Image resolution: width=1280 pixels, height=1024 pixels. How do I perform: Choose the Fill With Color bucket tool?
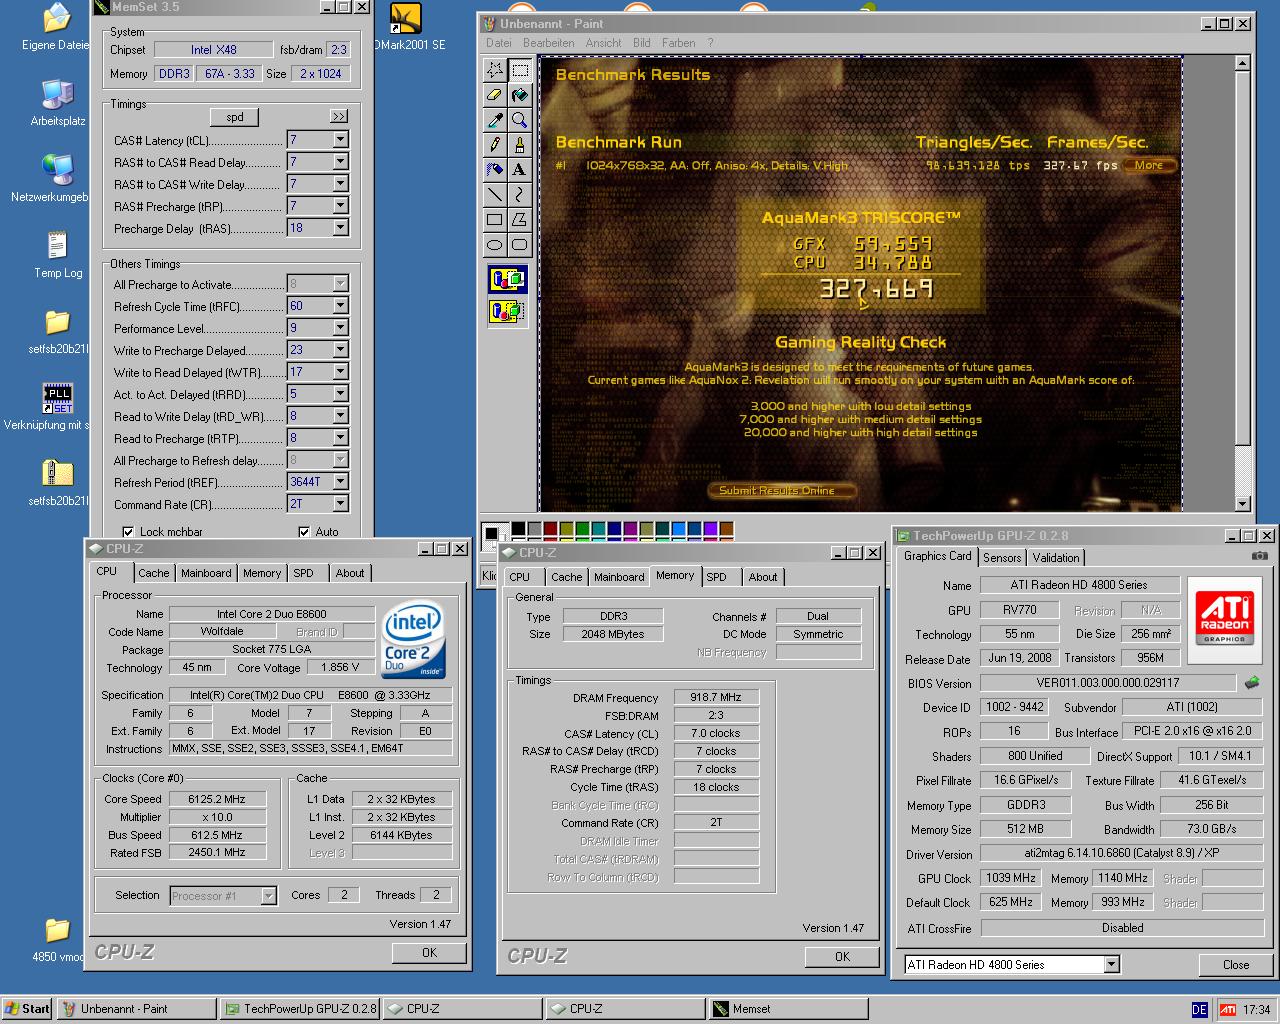520,94
